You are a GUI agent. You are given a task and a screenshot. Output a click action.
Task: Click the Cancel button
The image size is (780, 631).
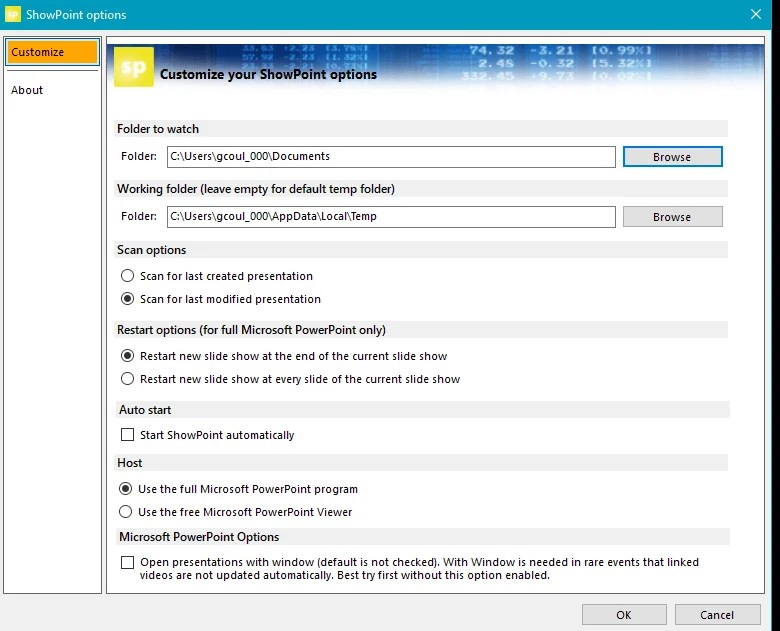tap(717, 615)
